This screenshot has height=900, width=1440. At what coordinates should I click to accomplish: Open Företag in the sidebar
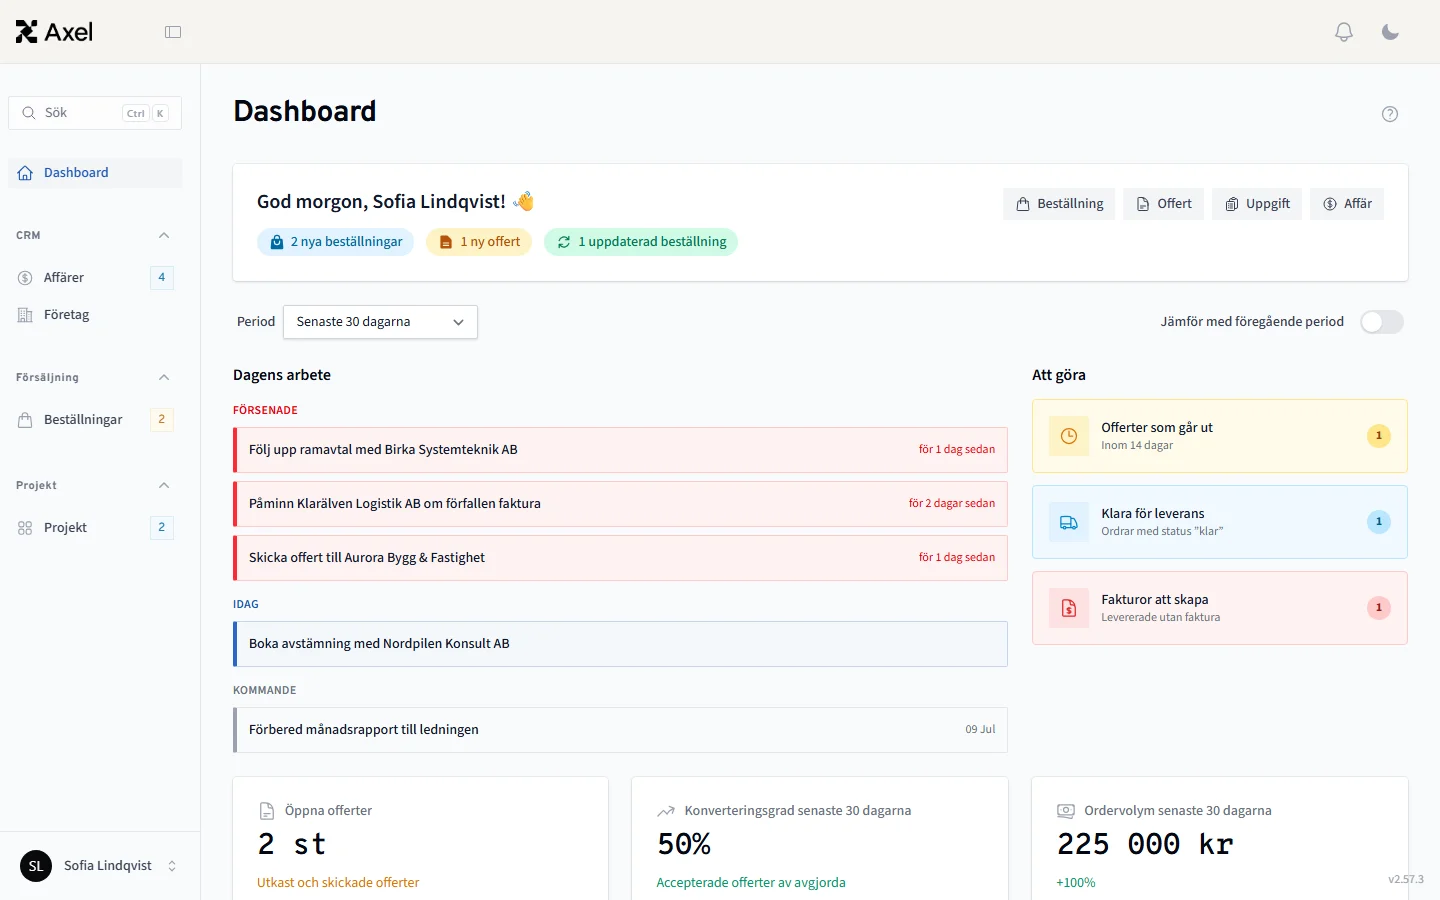click(95, 315)
